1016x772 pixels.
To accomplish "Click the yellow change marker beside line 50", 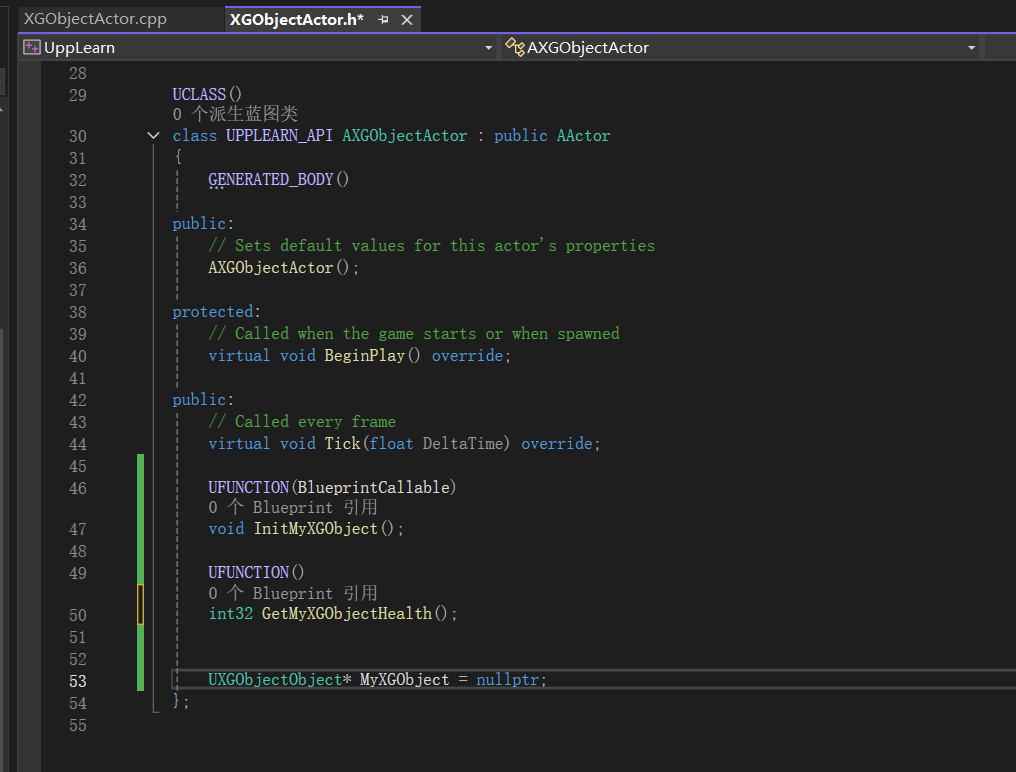I will click(140, 604).
